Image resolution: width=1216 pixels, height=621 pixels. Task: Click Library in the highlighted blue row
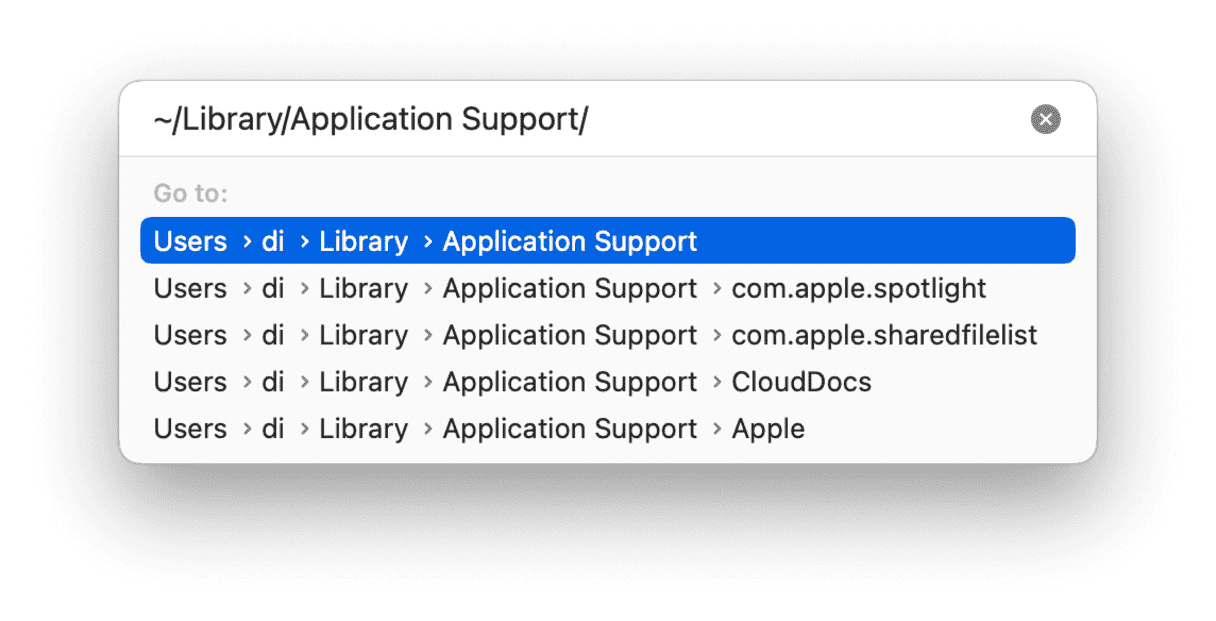pos(364,242)
